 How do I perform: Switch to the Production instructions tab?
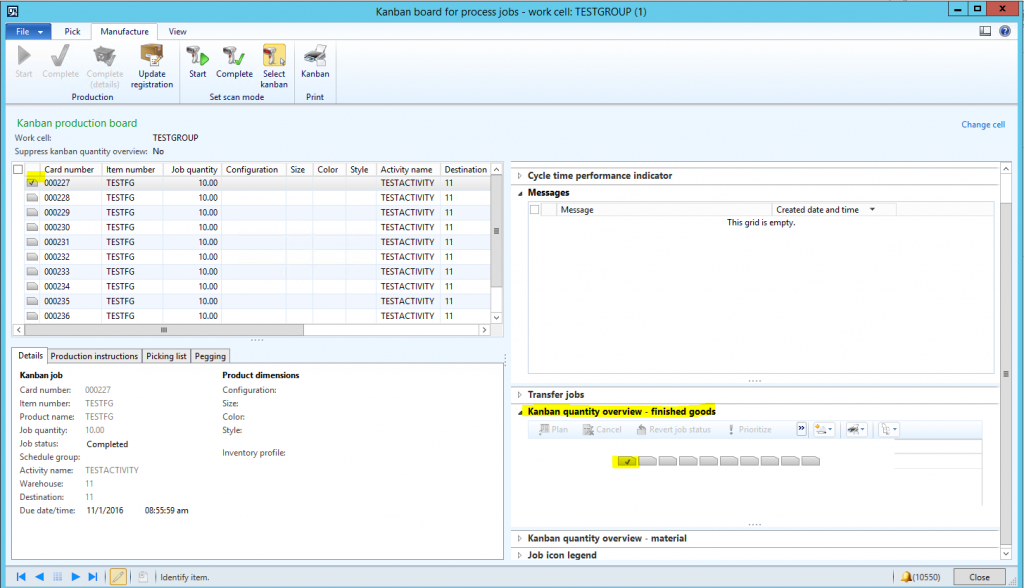tap(94, 356)
